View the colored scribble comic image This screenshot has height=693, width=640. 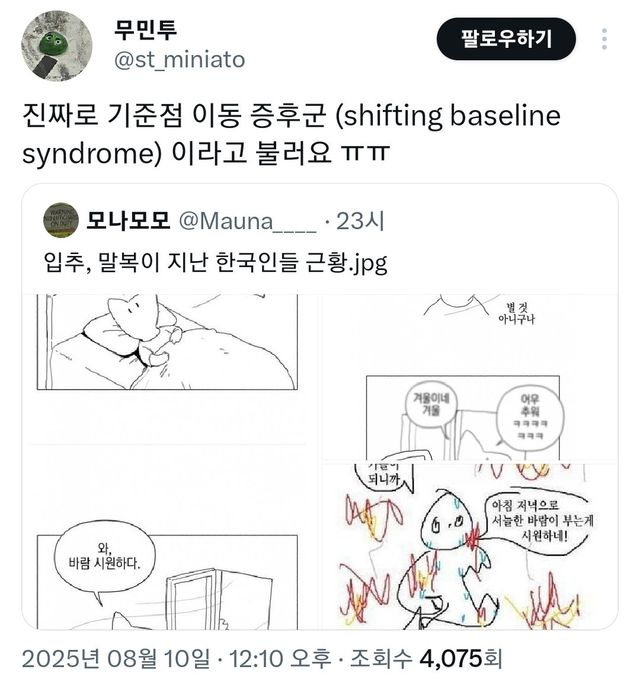tap(470, 546)
